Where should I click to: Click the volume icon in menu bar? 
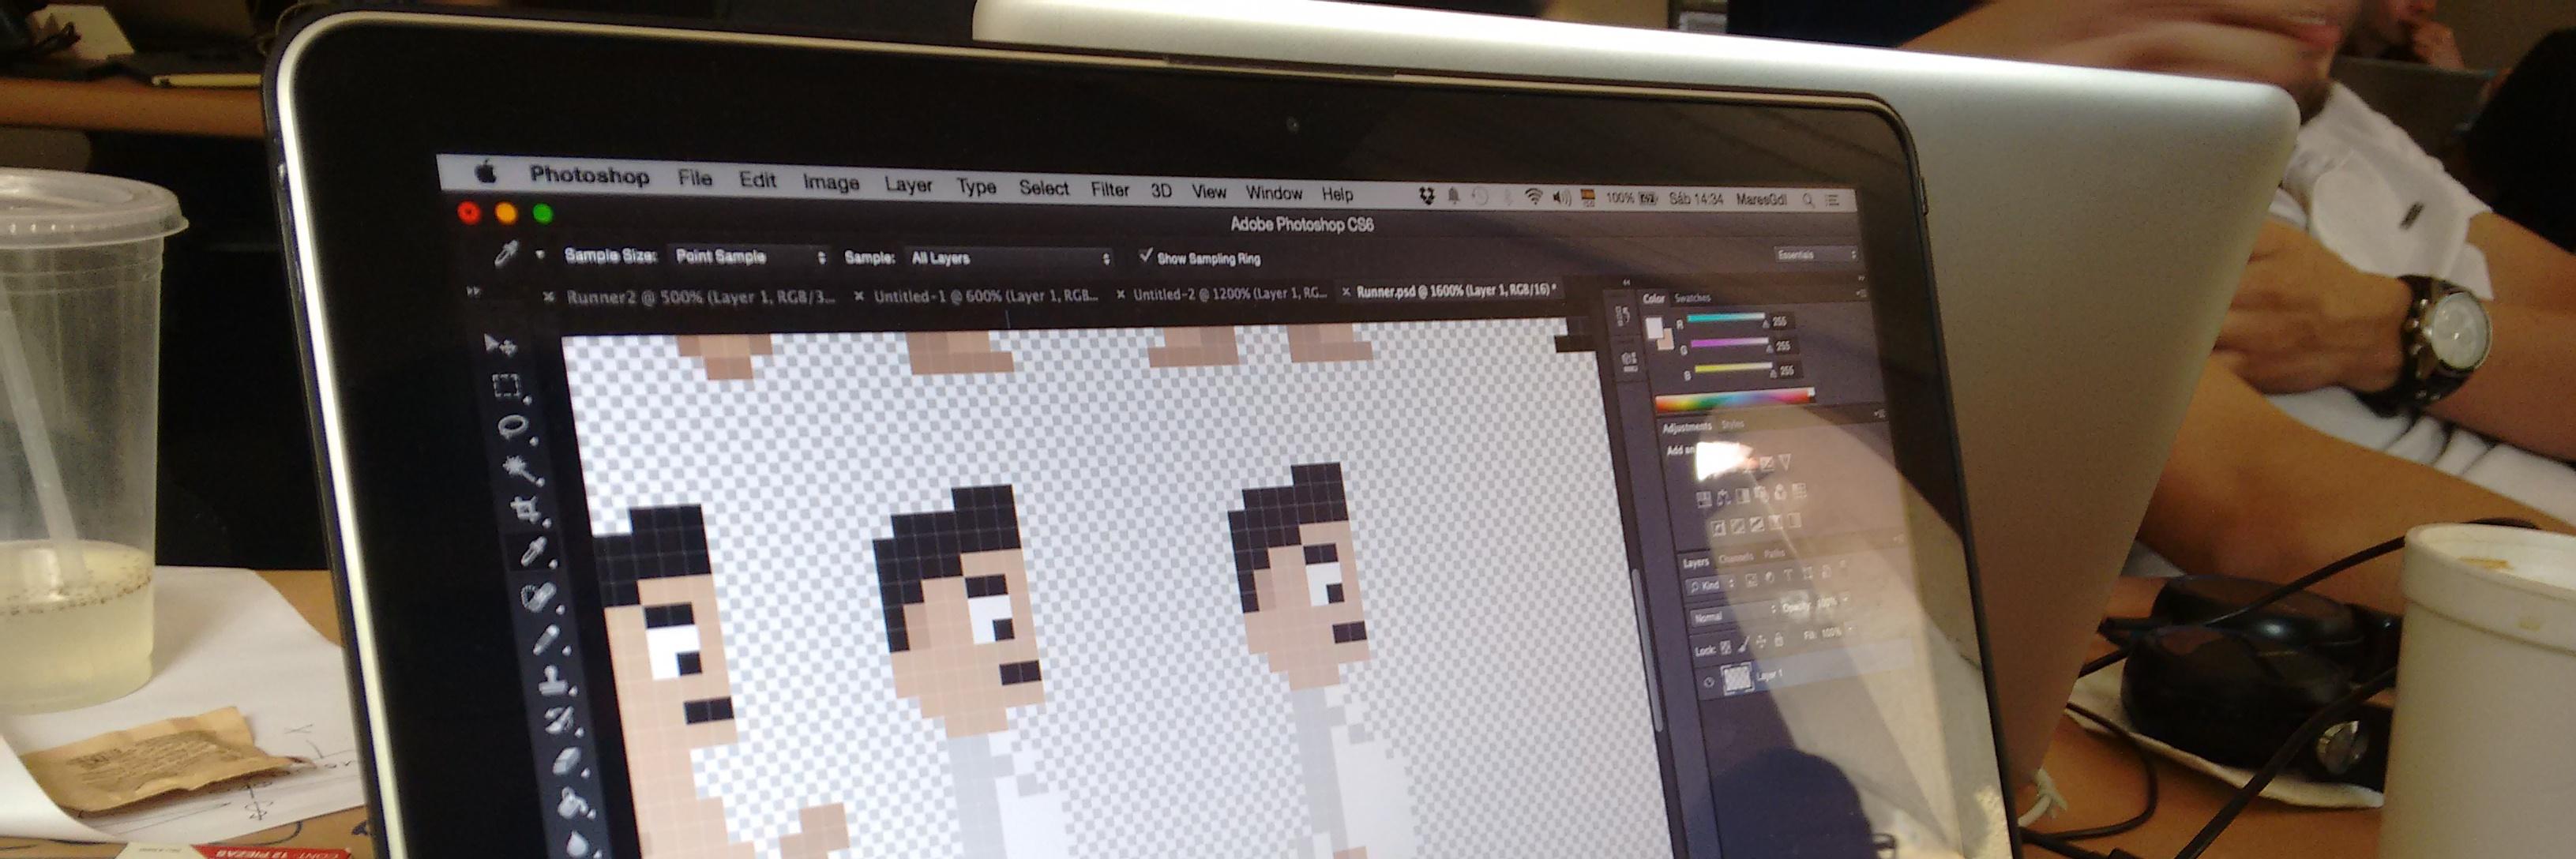[x=1561, y=198]
